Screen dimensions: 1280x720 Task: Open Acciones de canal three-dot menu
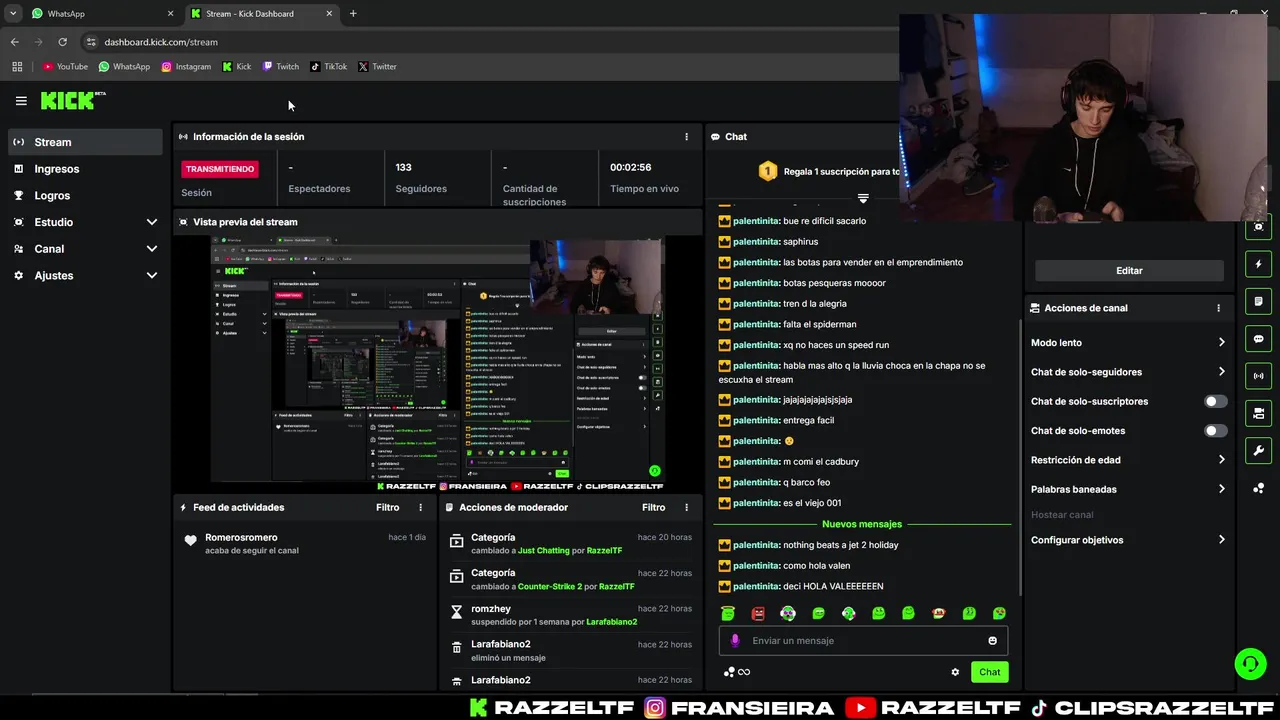click(1218, 308)
